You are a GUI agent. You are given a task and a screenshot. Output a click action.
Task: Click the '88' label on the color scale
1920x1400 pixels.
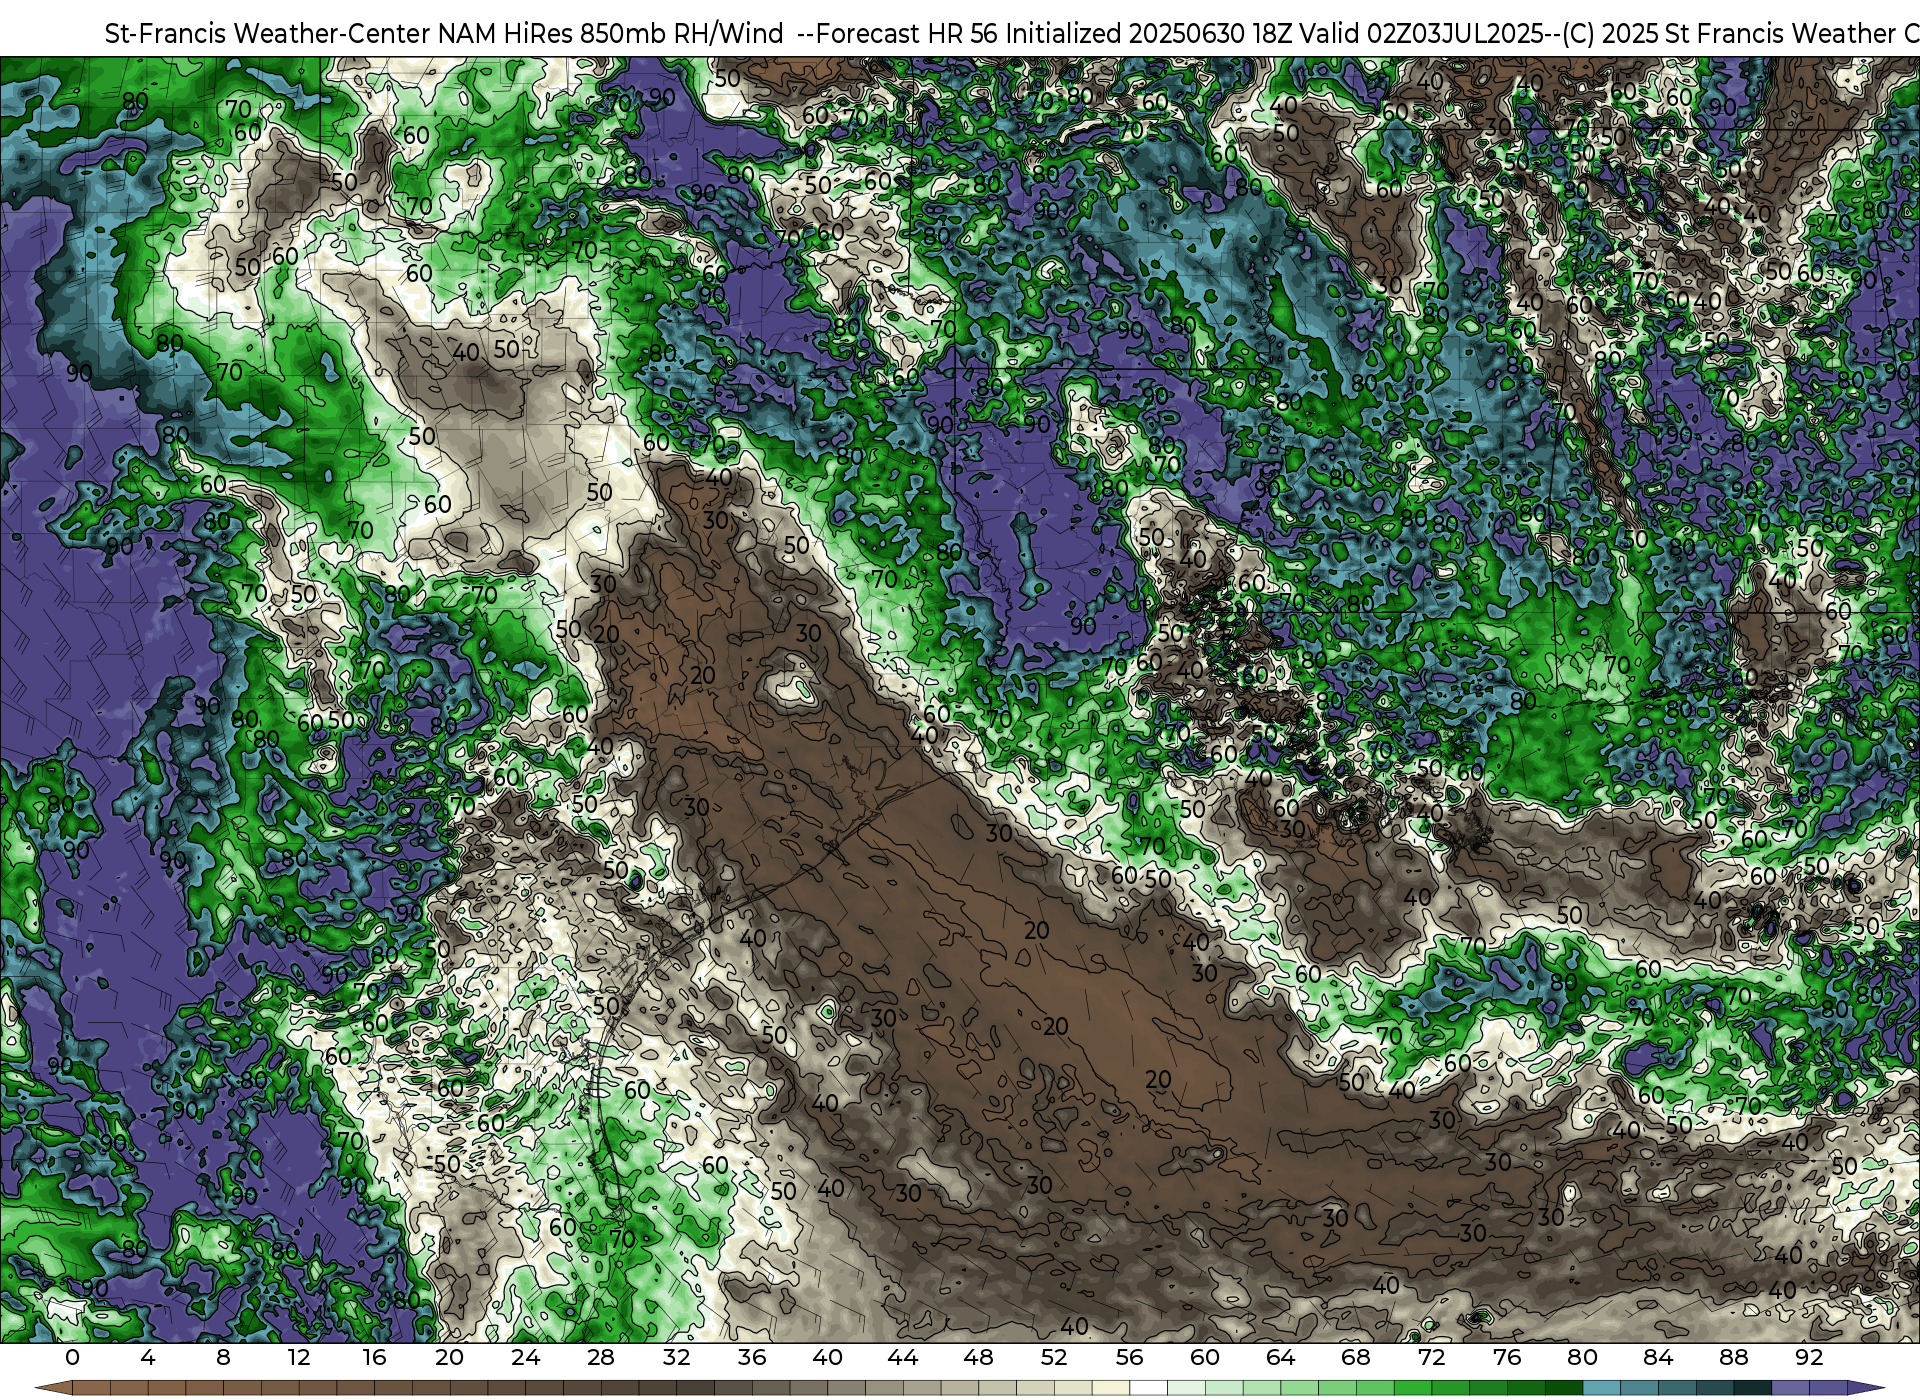click(1733, 1358)
